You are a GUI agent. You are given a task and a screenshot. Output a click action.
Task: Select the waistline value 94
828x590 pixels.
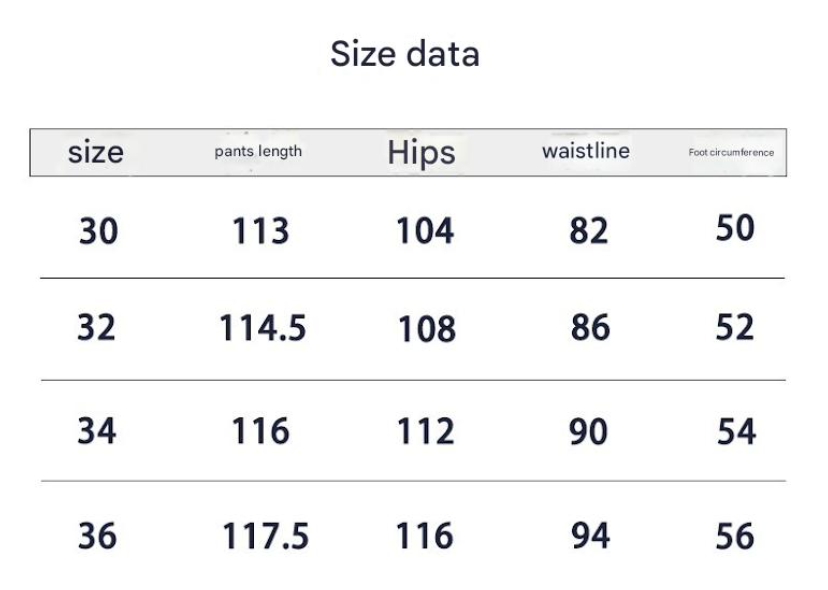tap(590, 536)
